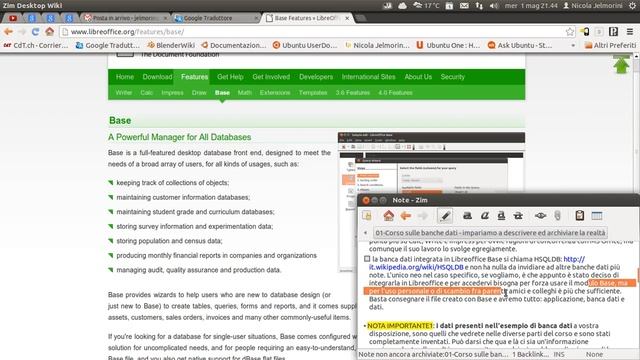
Task: Toggle the Zim editable notebook pencil button
Action: pos(445,216)
